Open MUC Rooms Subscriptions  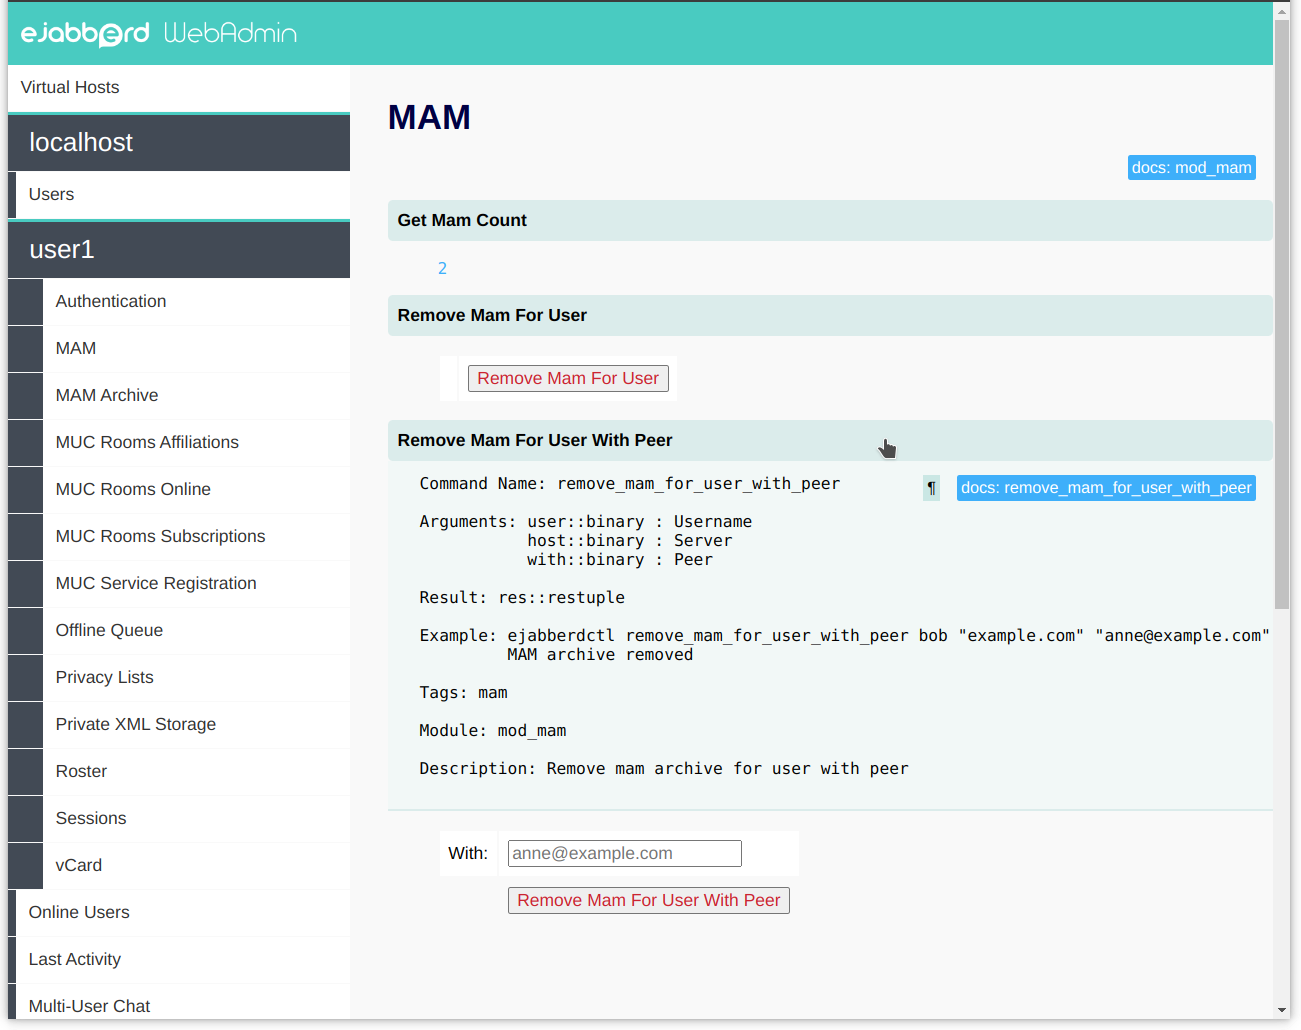tap(196, 537)
